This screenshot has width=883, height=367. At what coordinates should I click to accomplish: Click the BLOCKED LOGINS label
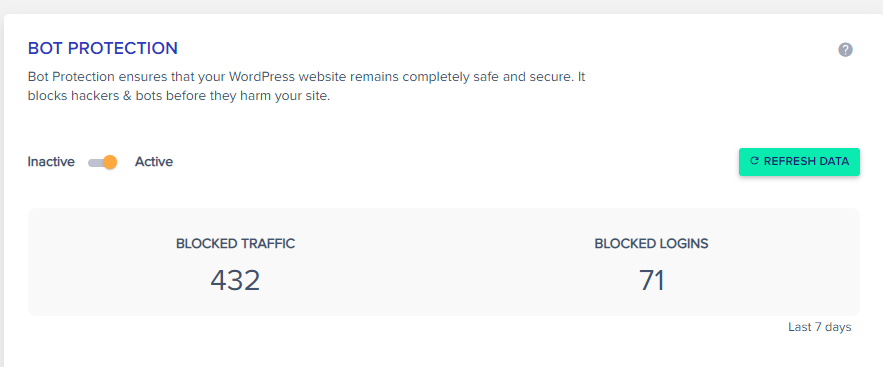tap(652, 244)
